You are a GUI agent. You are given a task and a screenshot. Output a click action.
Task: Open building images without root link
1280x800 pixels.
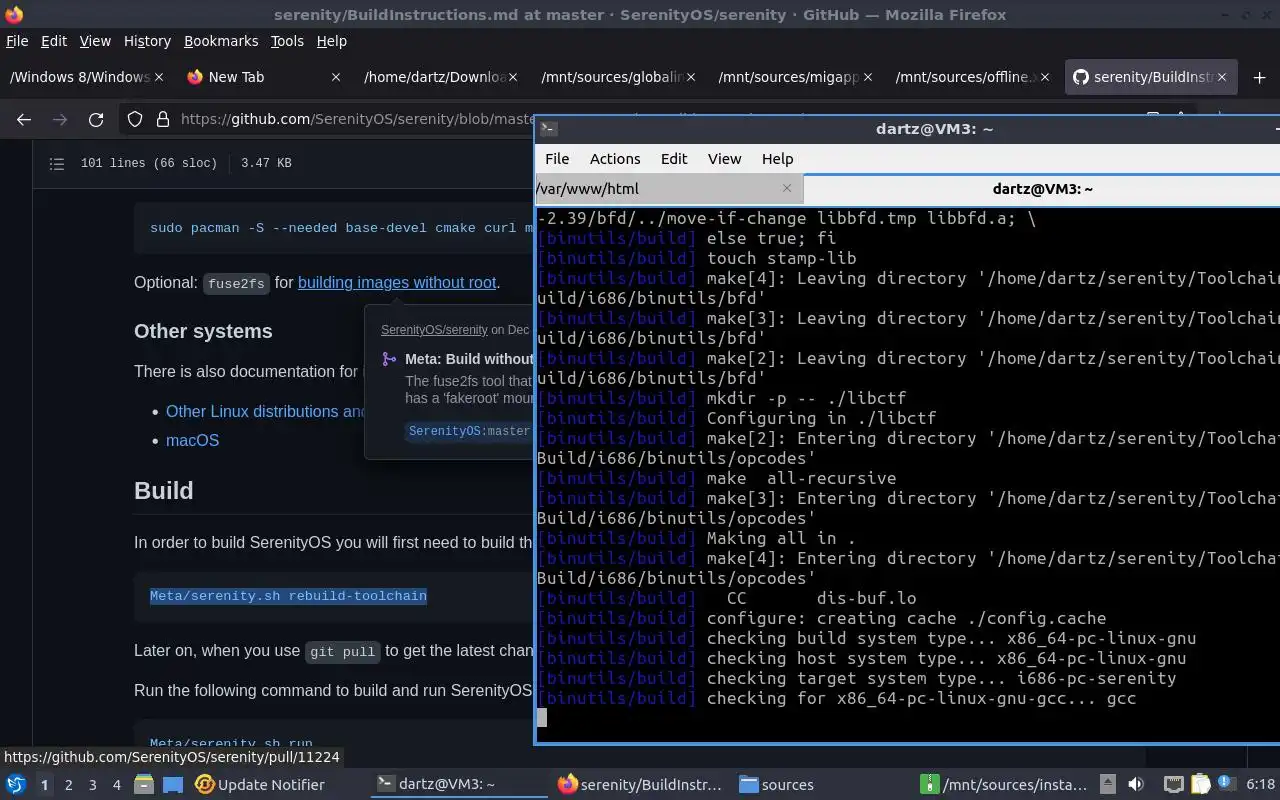397,283
